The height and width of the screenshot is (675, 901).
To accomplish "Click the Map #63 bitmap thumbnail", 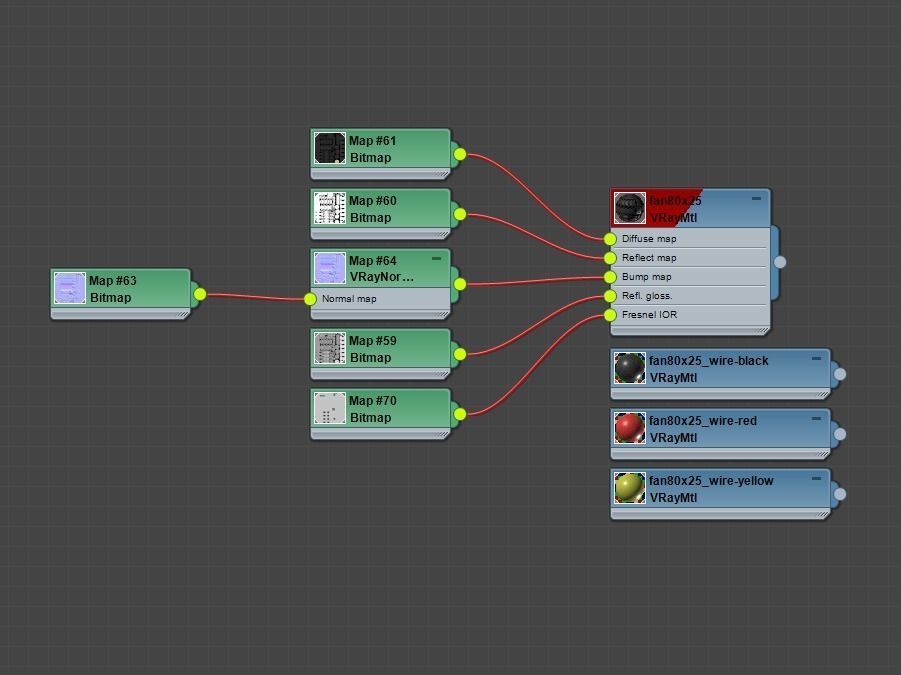I will 70,288.
